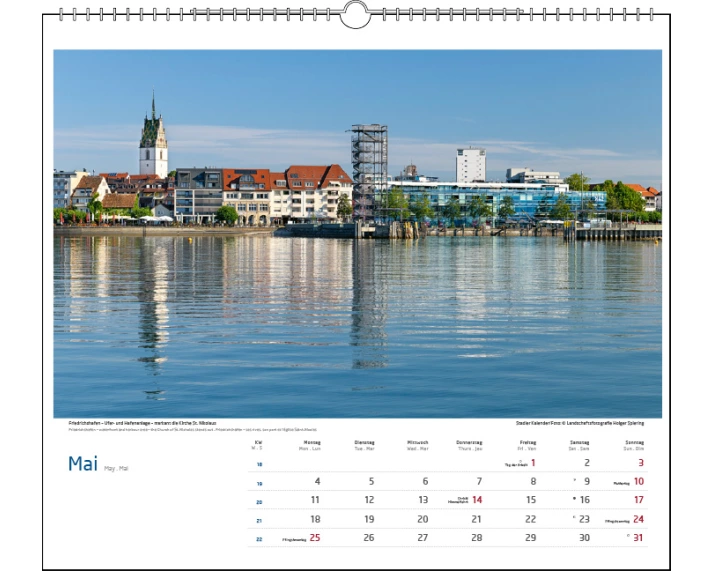Screen dimensions: 714x571
Task: Select the Sonntag column header
Action: (x=634, y=443)
